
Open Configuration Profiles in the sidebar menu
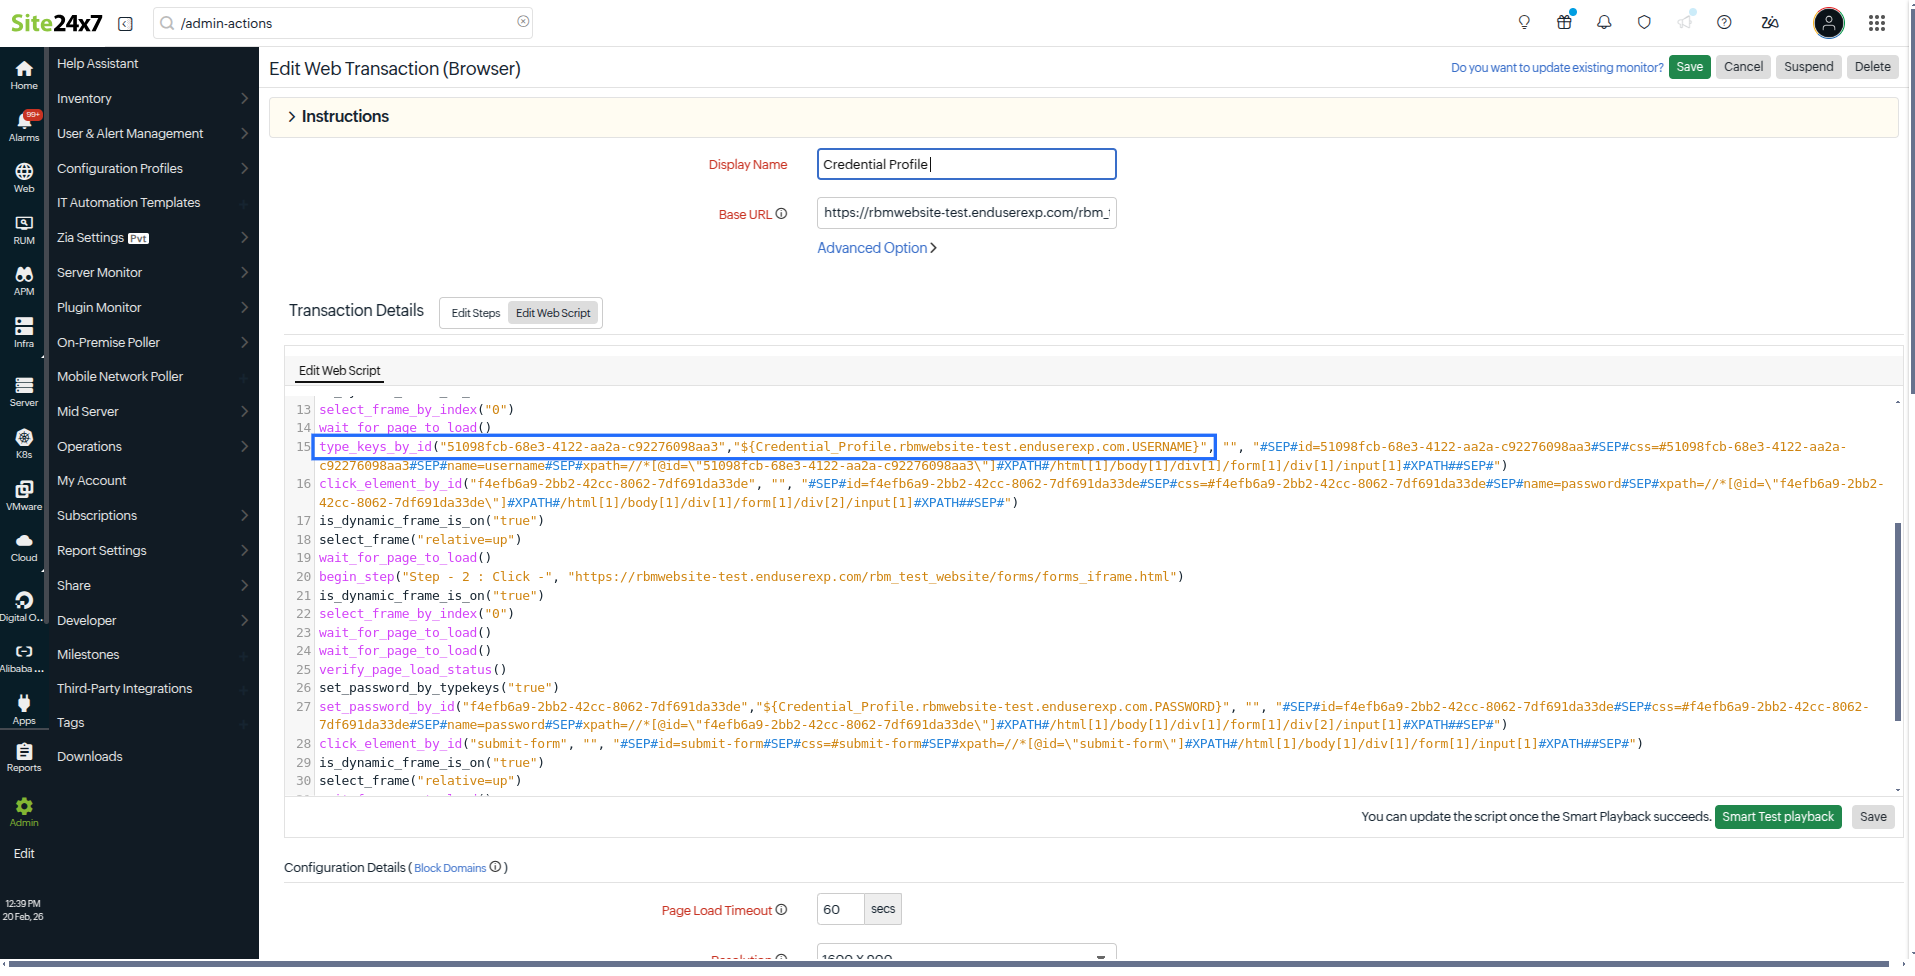(x=119, y=168)
